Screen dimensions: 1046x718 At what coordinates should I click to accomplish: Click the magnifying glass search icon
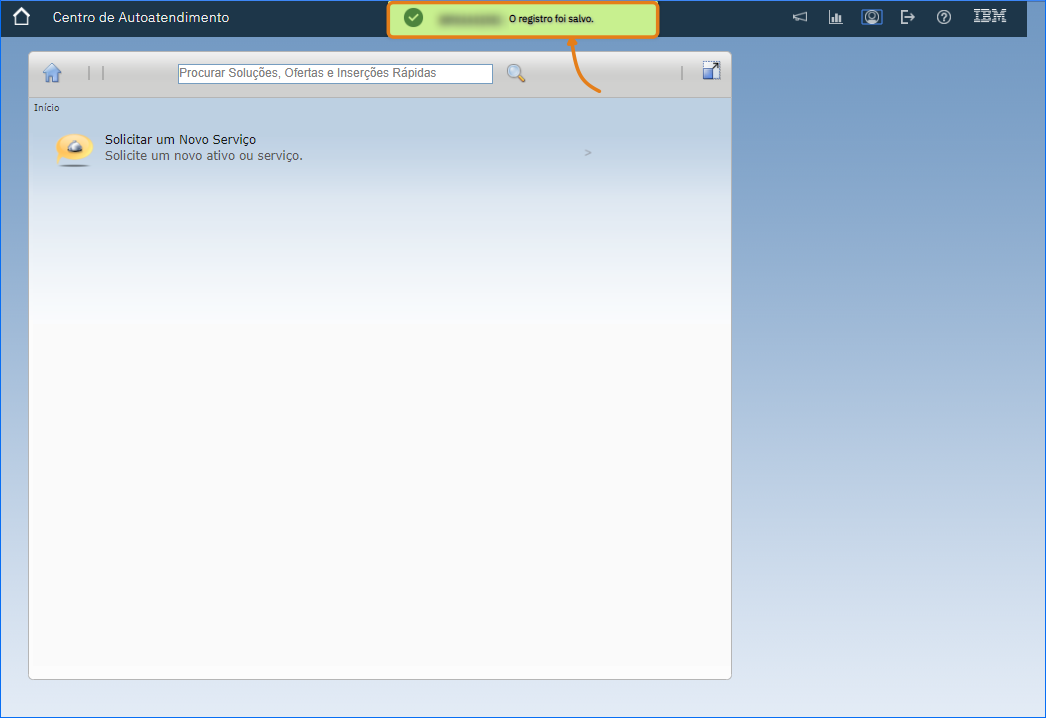pos(516,73)
